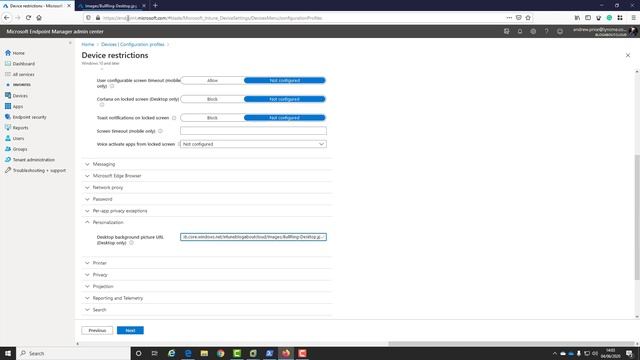Open a new browser tab

[156, 6]
